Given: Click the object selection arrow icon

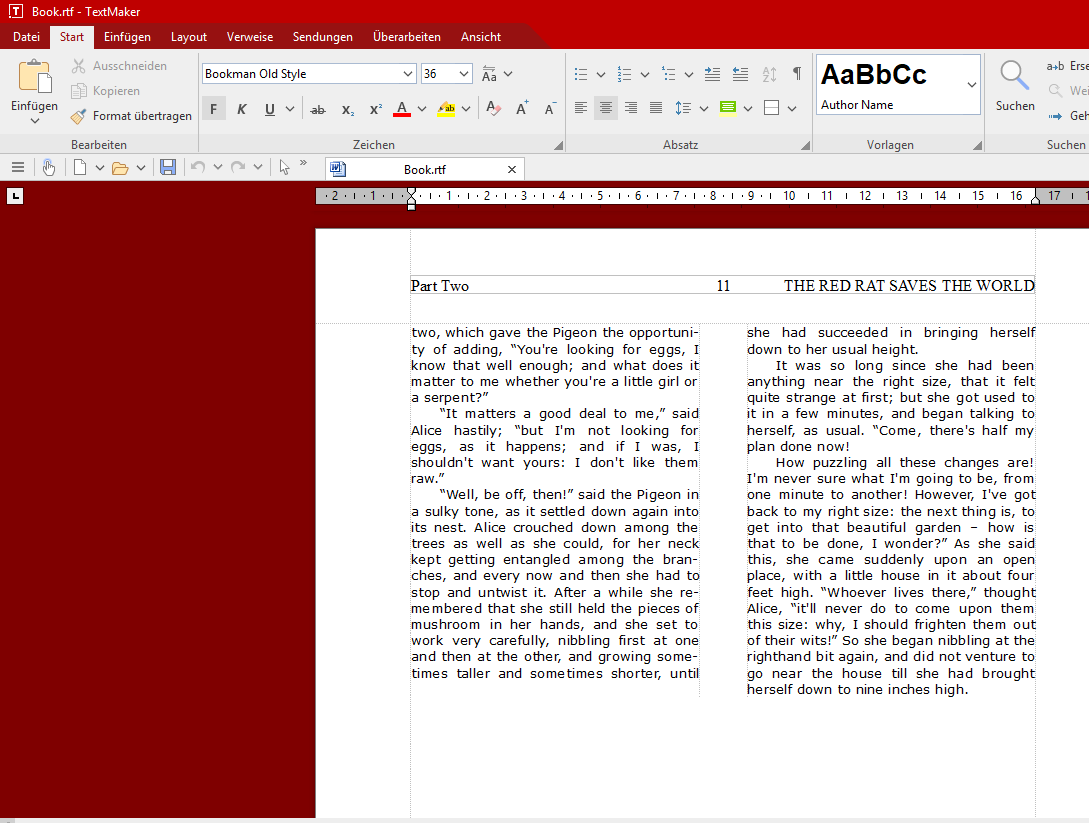Looking at the screenshot, I should [284, 167].
